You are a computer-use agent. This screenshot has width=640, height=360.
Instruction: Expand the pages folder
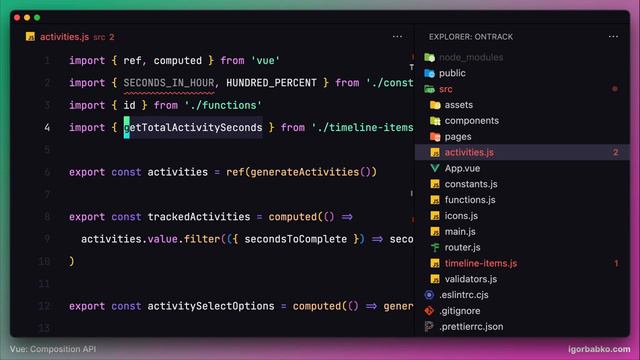[x=458, y=137]
